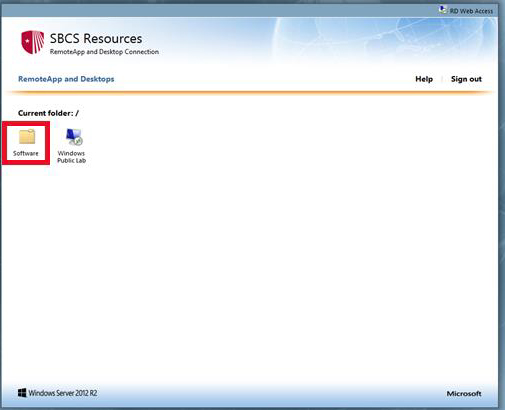
Task: Click the Software folder label
Action: tap(26, 153)
